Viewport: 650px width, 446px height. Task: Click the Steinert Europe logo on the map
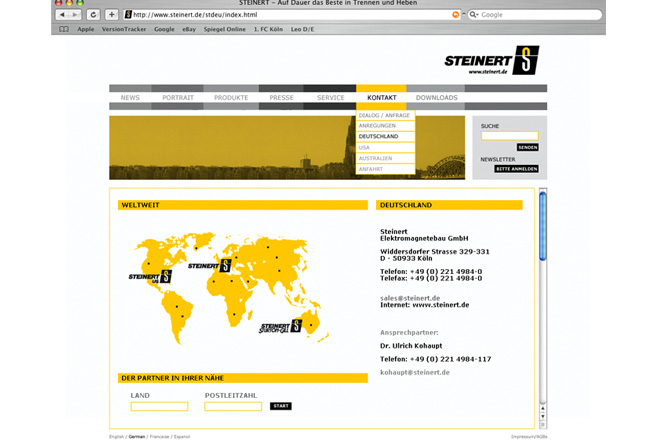pyautogui.click(x=210, y=265)
